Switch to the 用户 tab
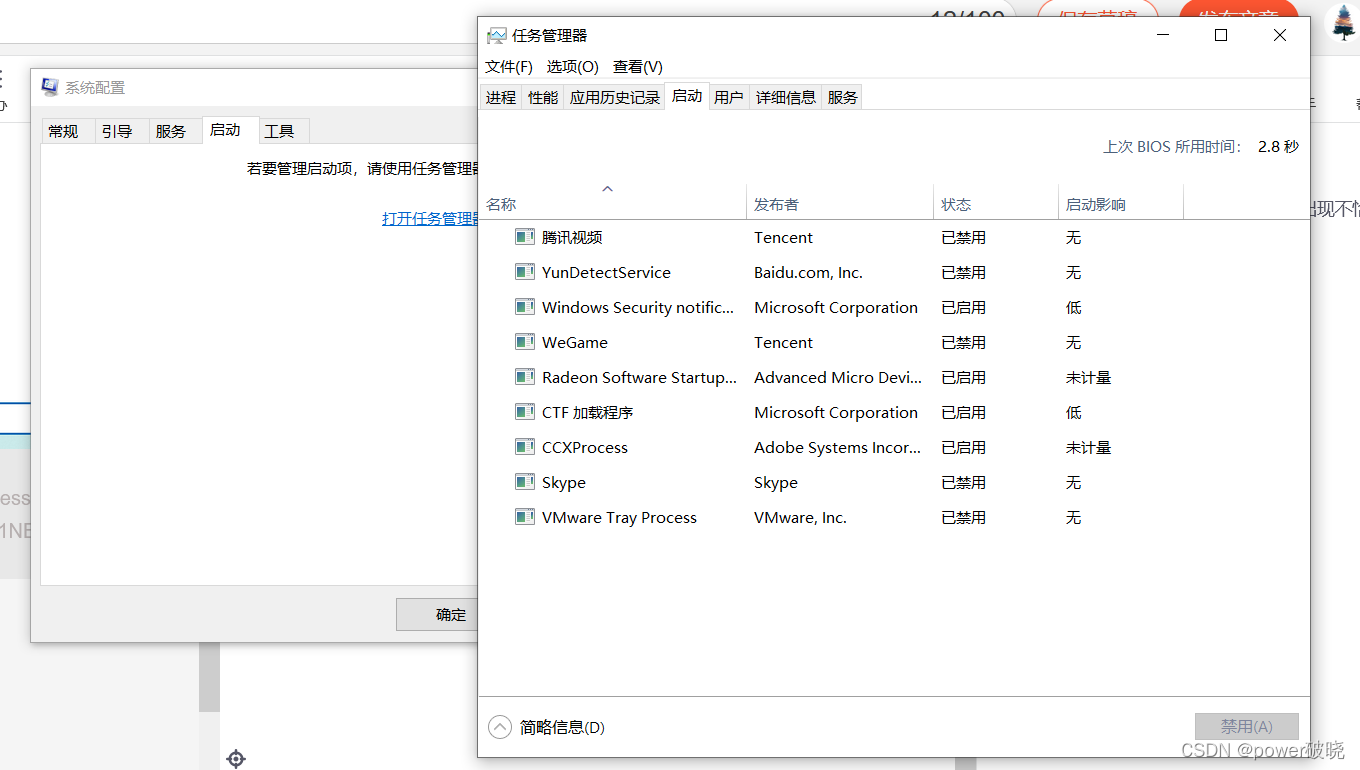1360x770 pixels. click(729, 97)
